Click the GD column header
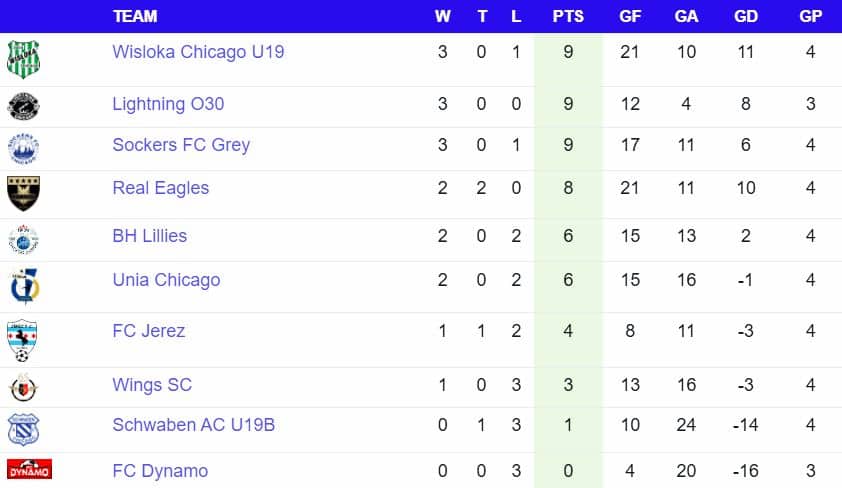Screen dimensions: 842x488 pyautogui.click(x=745, y=16)
